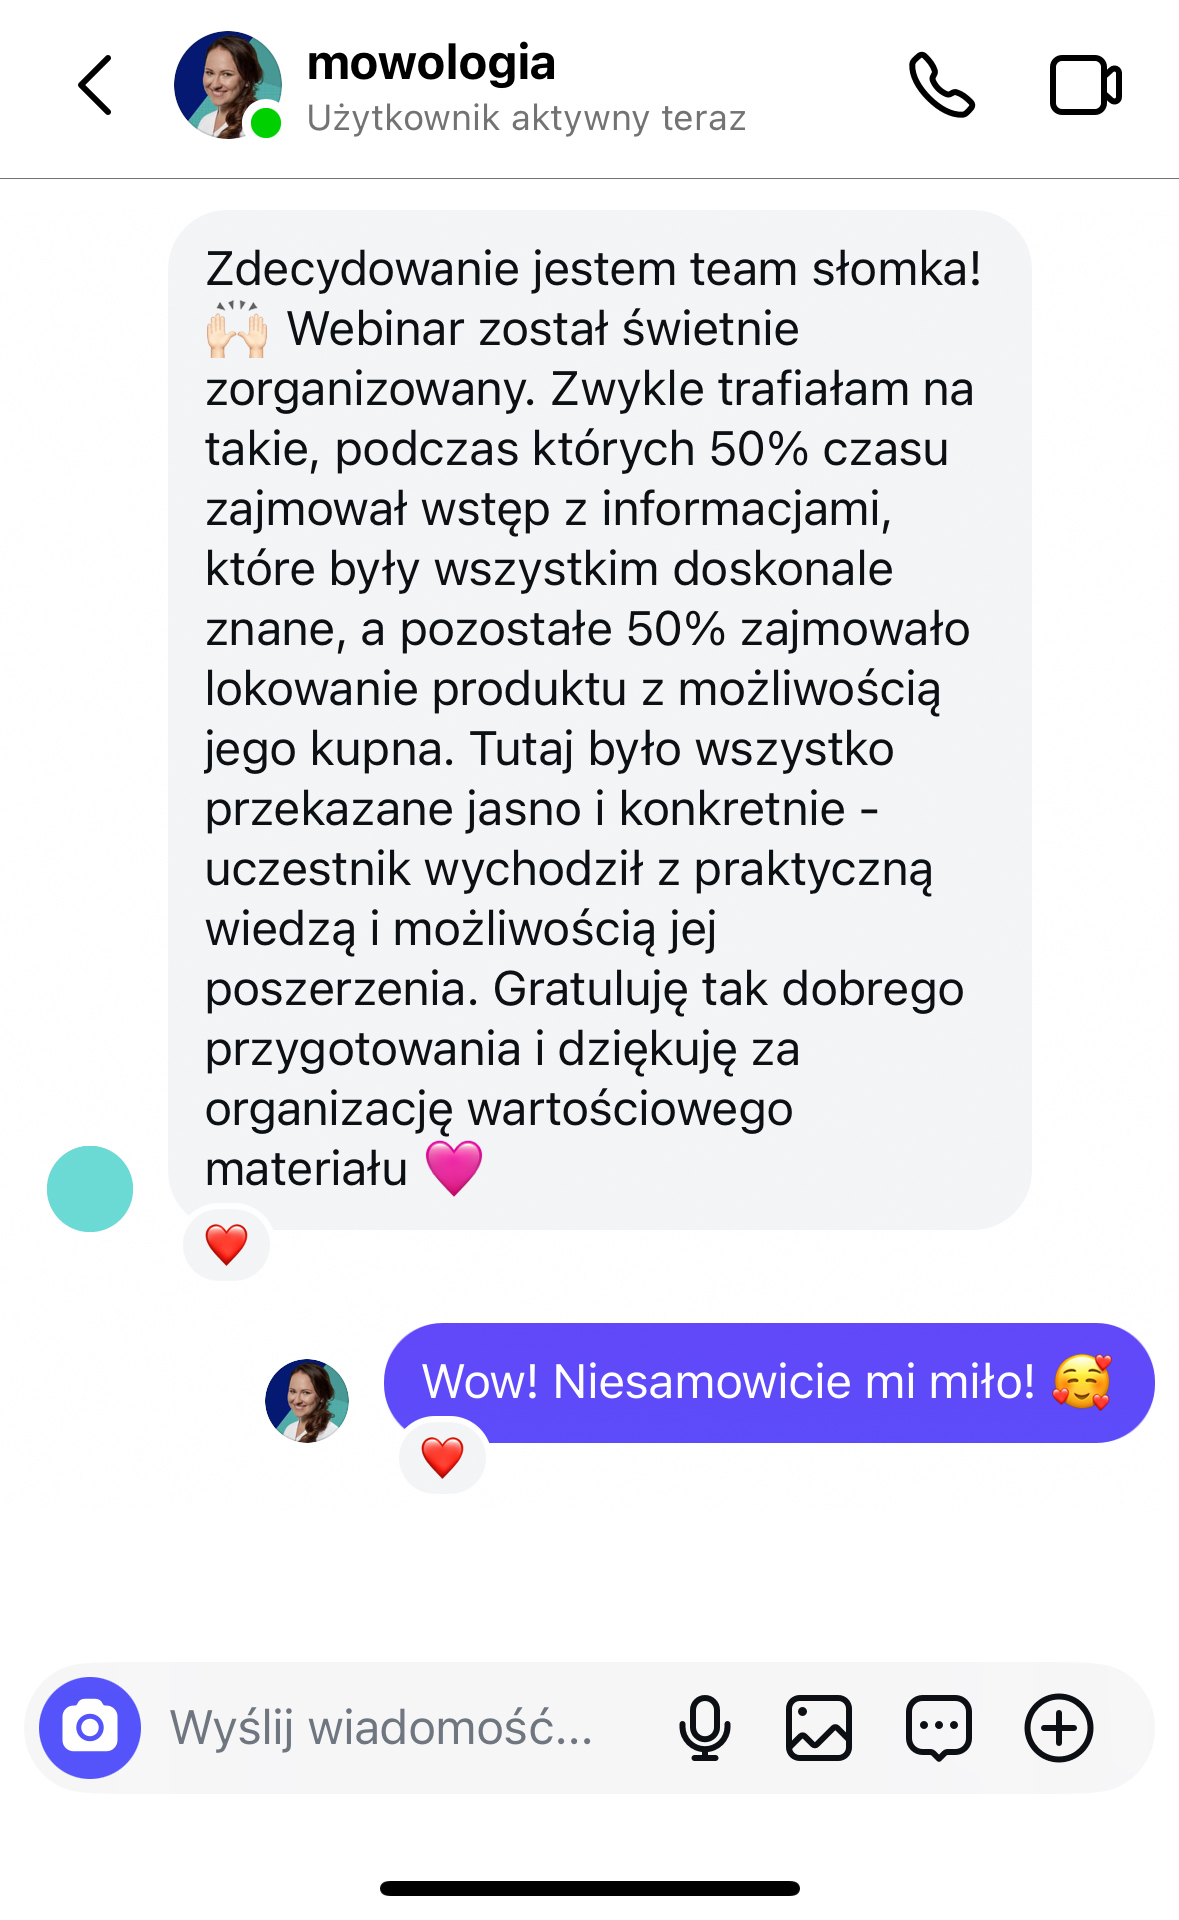Image resolution: width=1179 pixels, height=1920 pixels.
Task: Start an audio call with mowologia
Action: click(x=941, y=85)
